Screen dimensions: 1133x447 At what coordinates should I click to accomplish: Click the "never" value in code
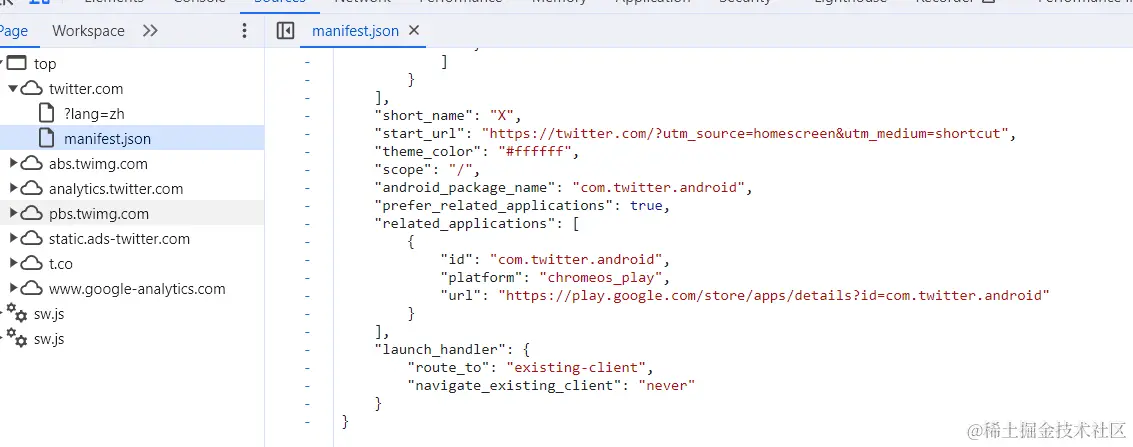pos(665,386)
